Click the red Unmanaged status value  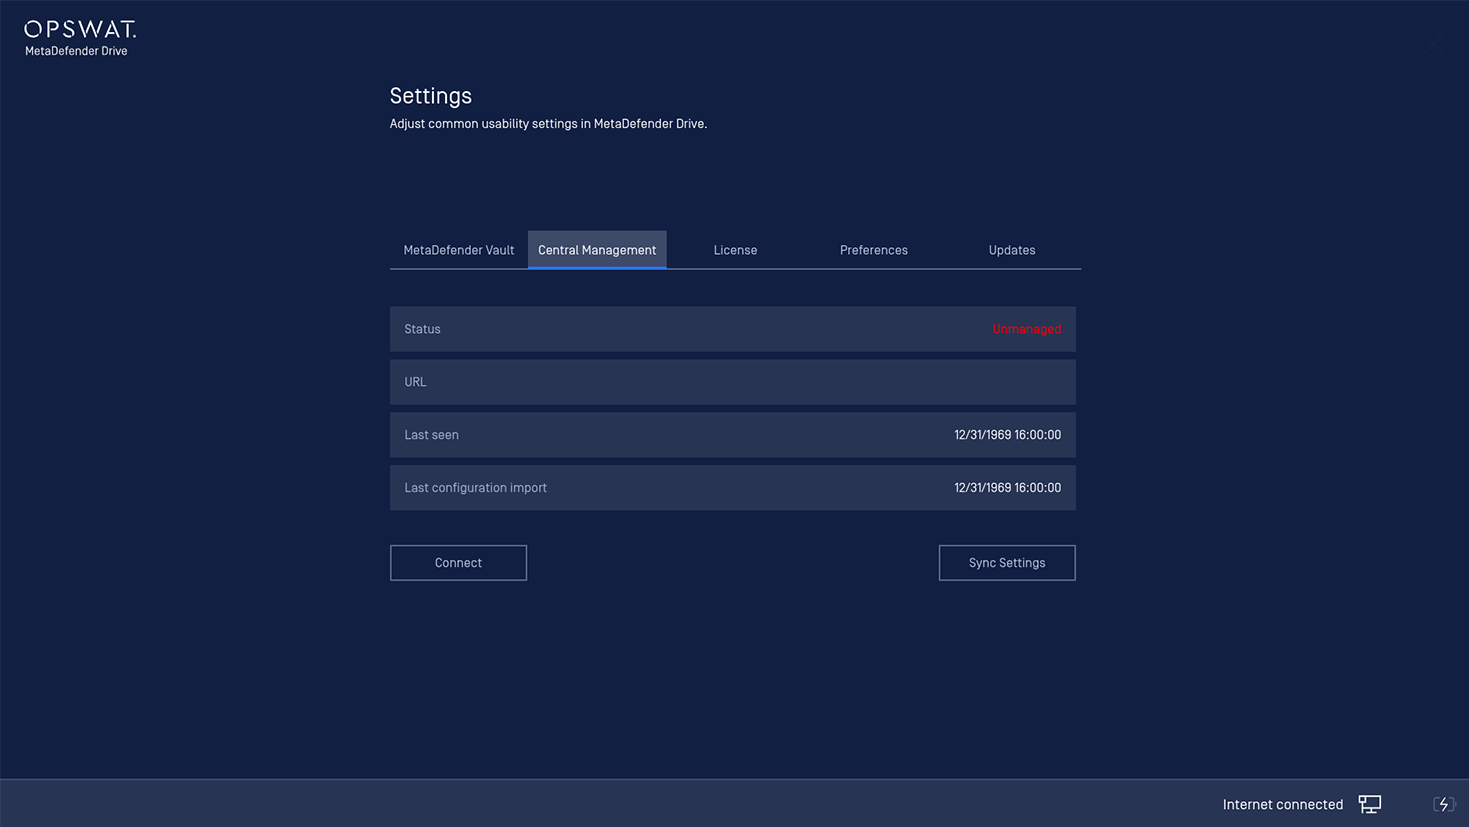(1027, 329)
